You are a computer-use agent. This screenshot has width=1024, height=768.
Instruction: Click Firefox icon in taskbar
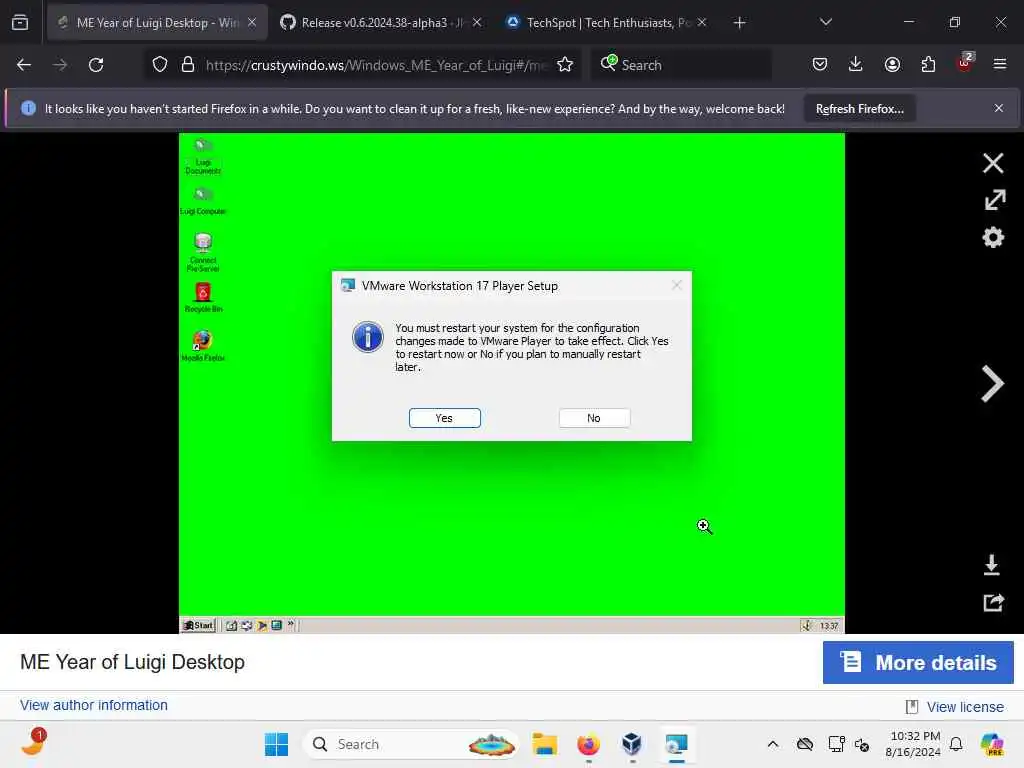click(588, 744)
